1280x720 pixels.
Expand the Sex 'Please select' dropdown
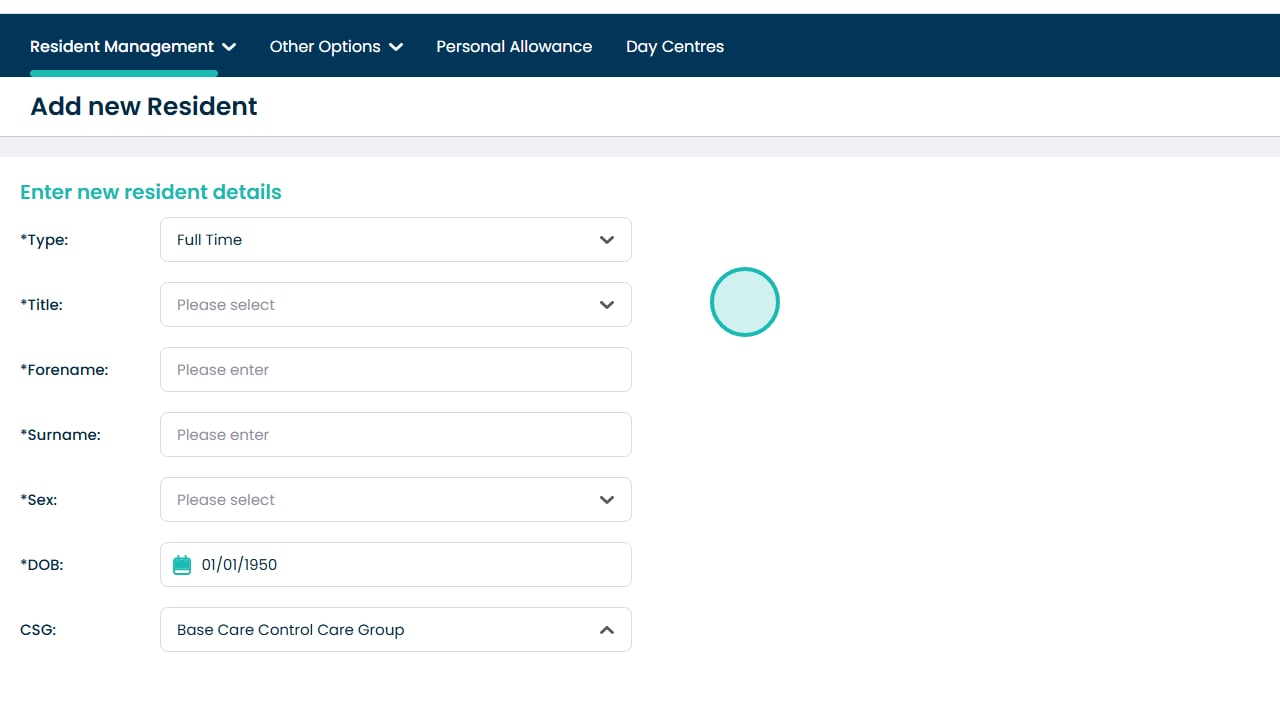click(x=380, y=500)
